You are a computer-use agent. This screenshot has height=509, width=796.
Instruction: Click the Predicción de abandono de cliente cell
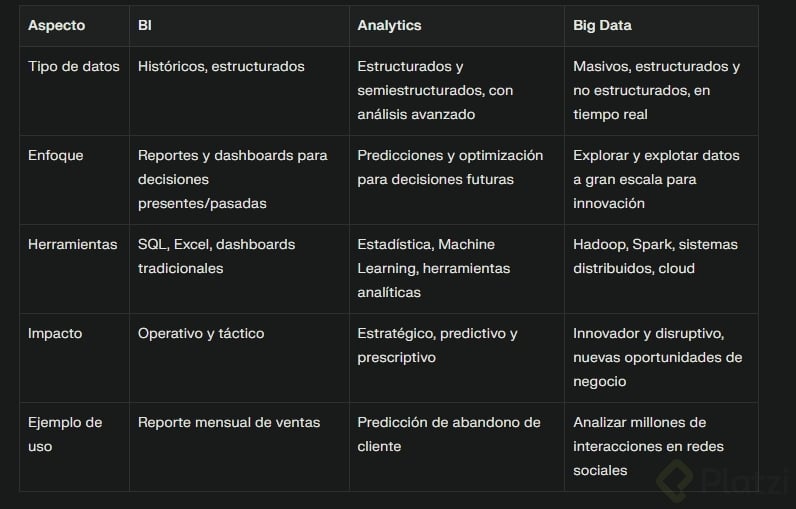pos(449,434)
